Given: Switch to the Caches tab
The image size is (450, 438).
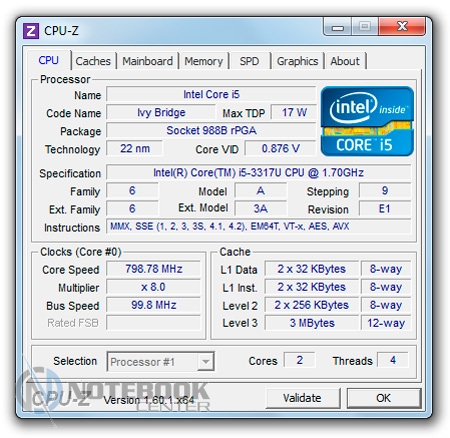Looking at the screenshot, I should [x=93, y=61].
